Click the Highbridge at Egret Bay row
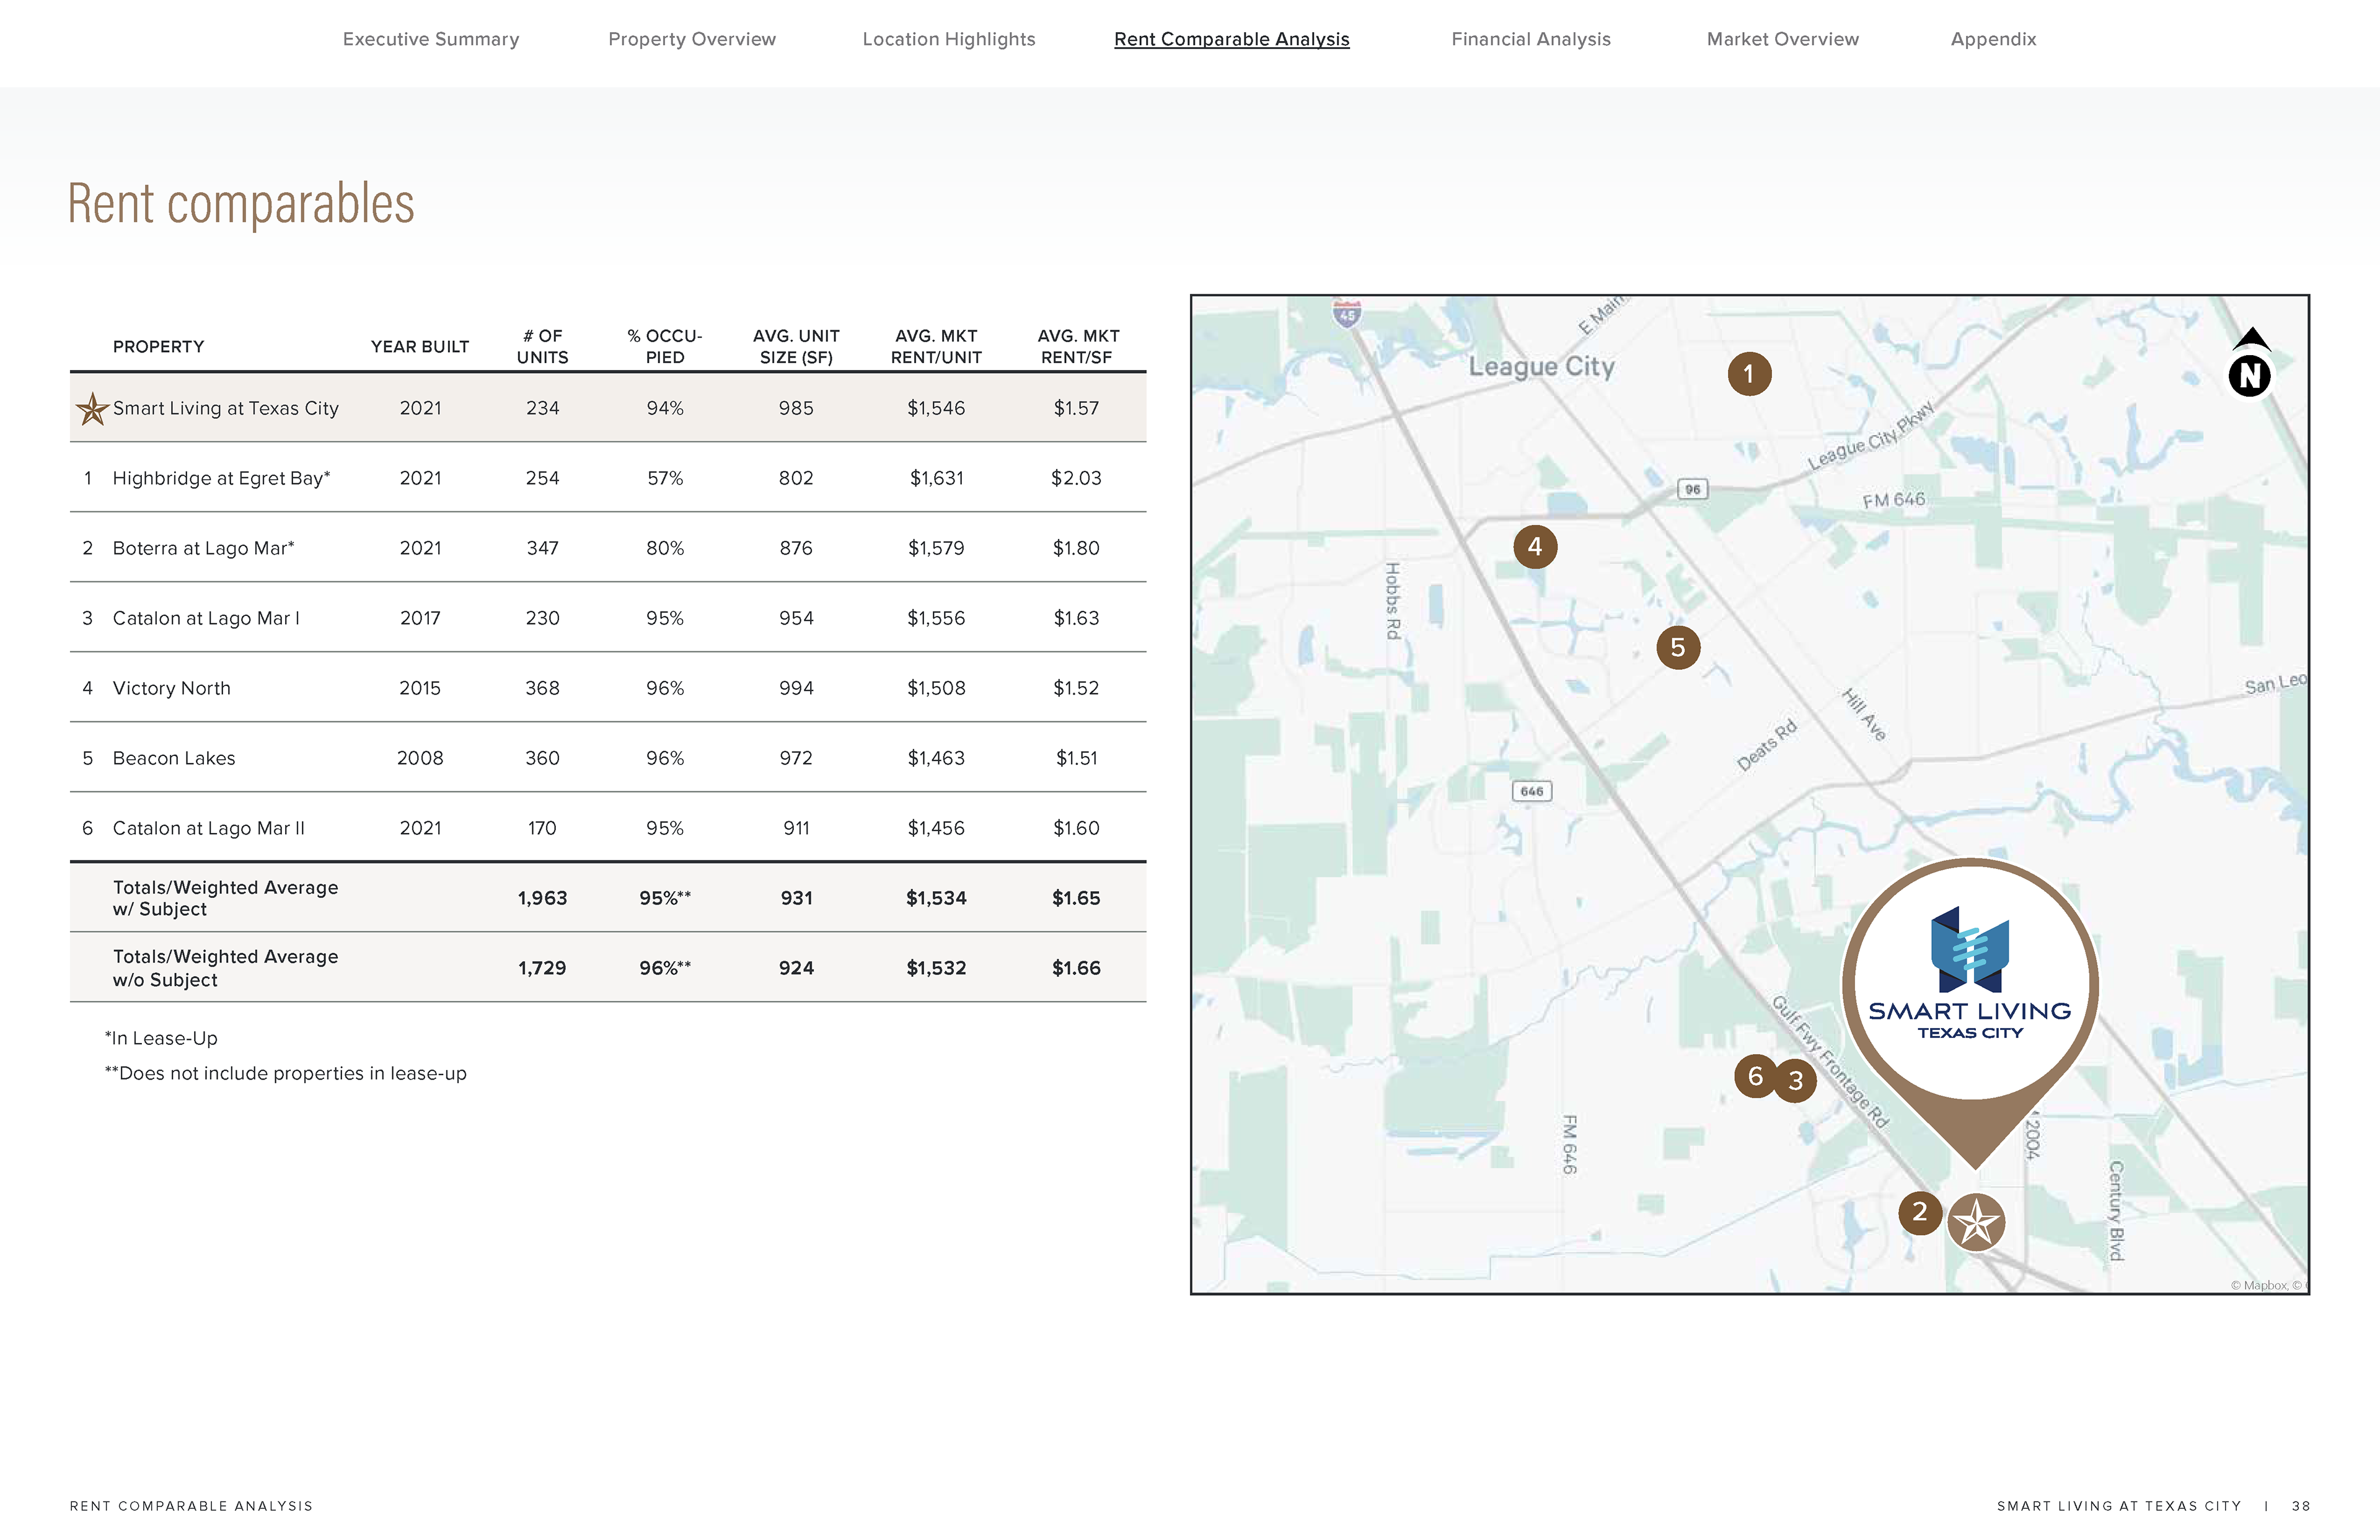The image size is (2380, 1540). [221, 478]
